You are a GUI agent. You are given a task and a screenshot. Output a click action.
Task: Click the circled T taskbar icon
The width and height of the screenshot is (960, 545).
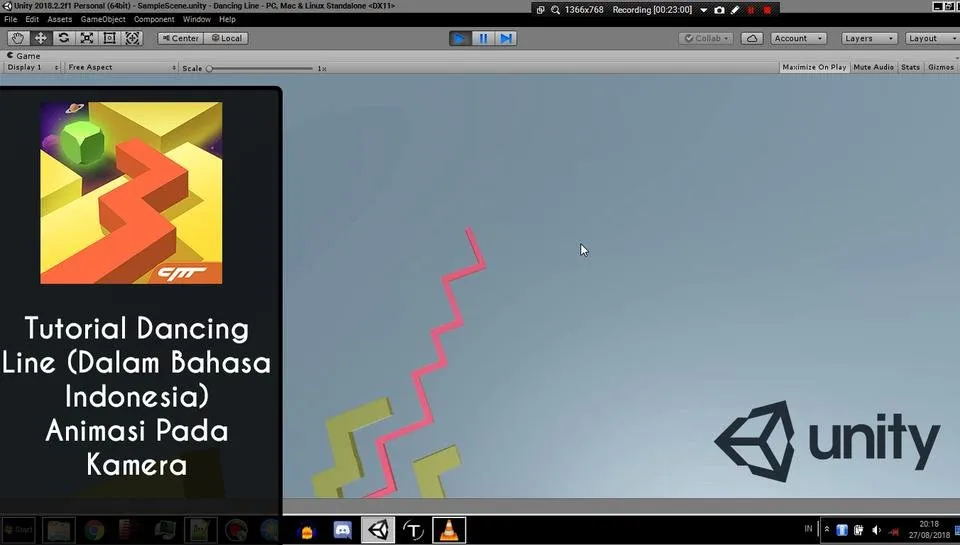click(x=413, y=530)
